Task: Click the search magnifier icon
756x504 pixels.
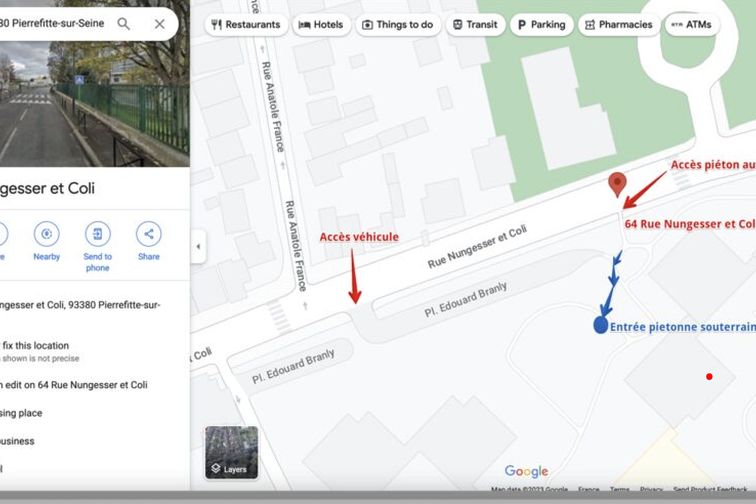Action: tap(124, 24)
